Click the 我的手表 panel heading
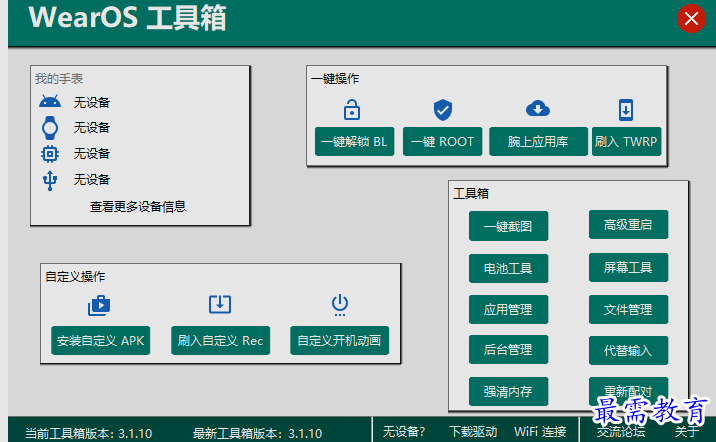Screen dimensions: 716x442 tap(59, 79)
